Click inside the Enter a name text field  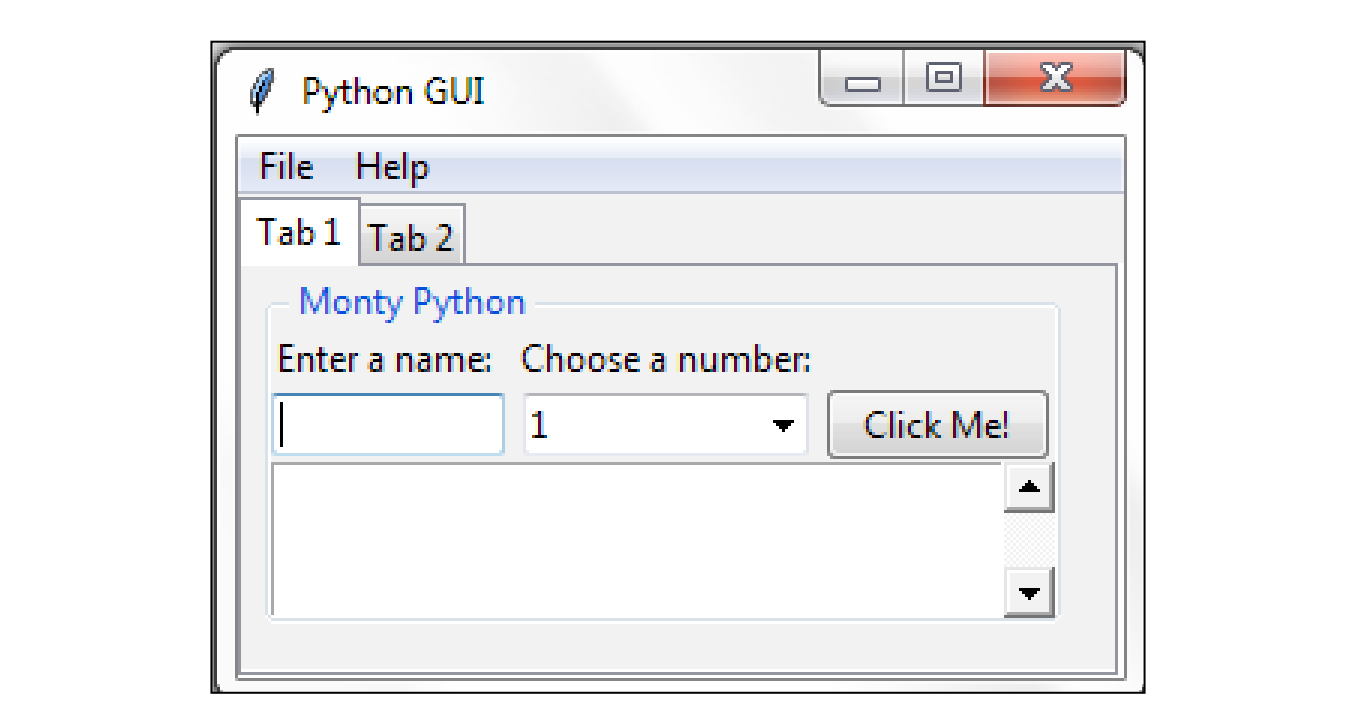tap(387, 424)
